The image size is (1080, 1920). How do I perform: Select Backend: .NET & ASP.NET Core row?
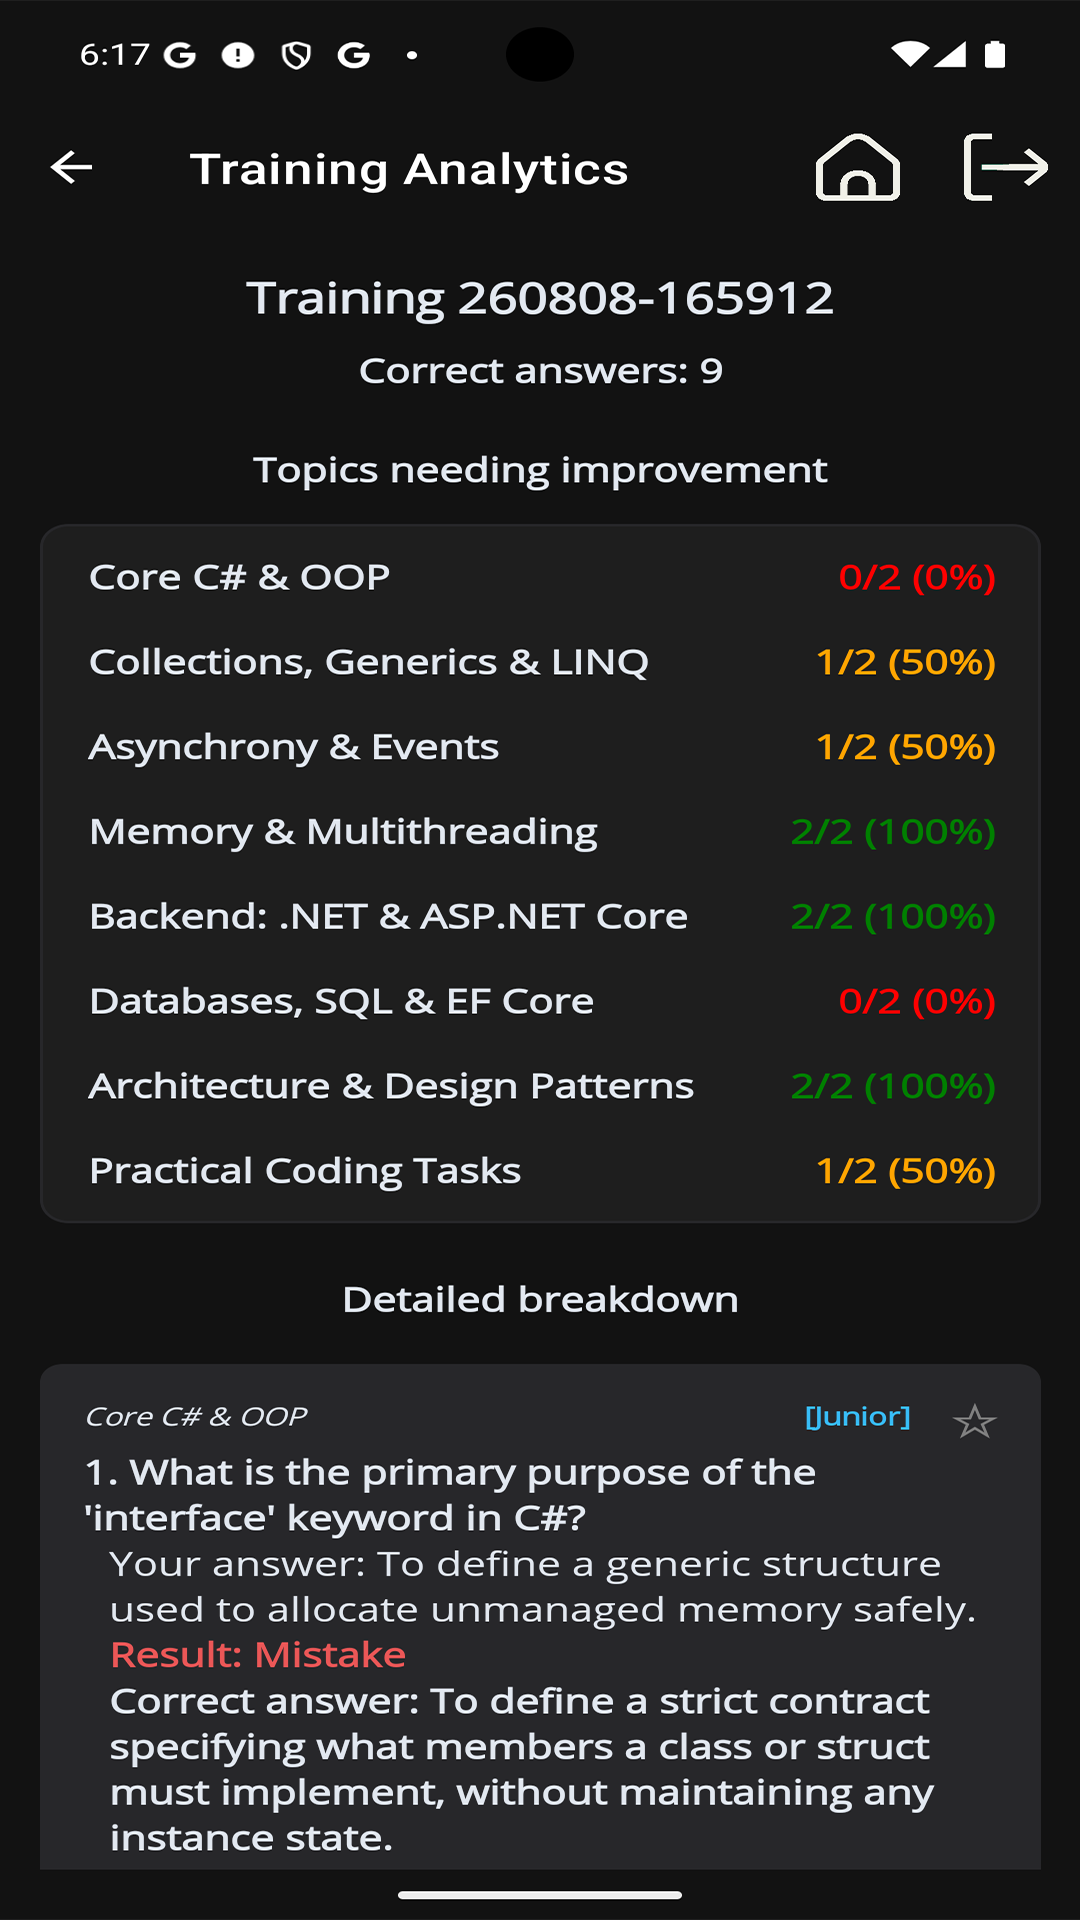pyautogui.click(x=540, y=916)
